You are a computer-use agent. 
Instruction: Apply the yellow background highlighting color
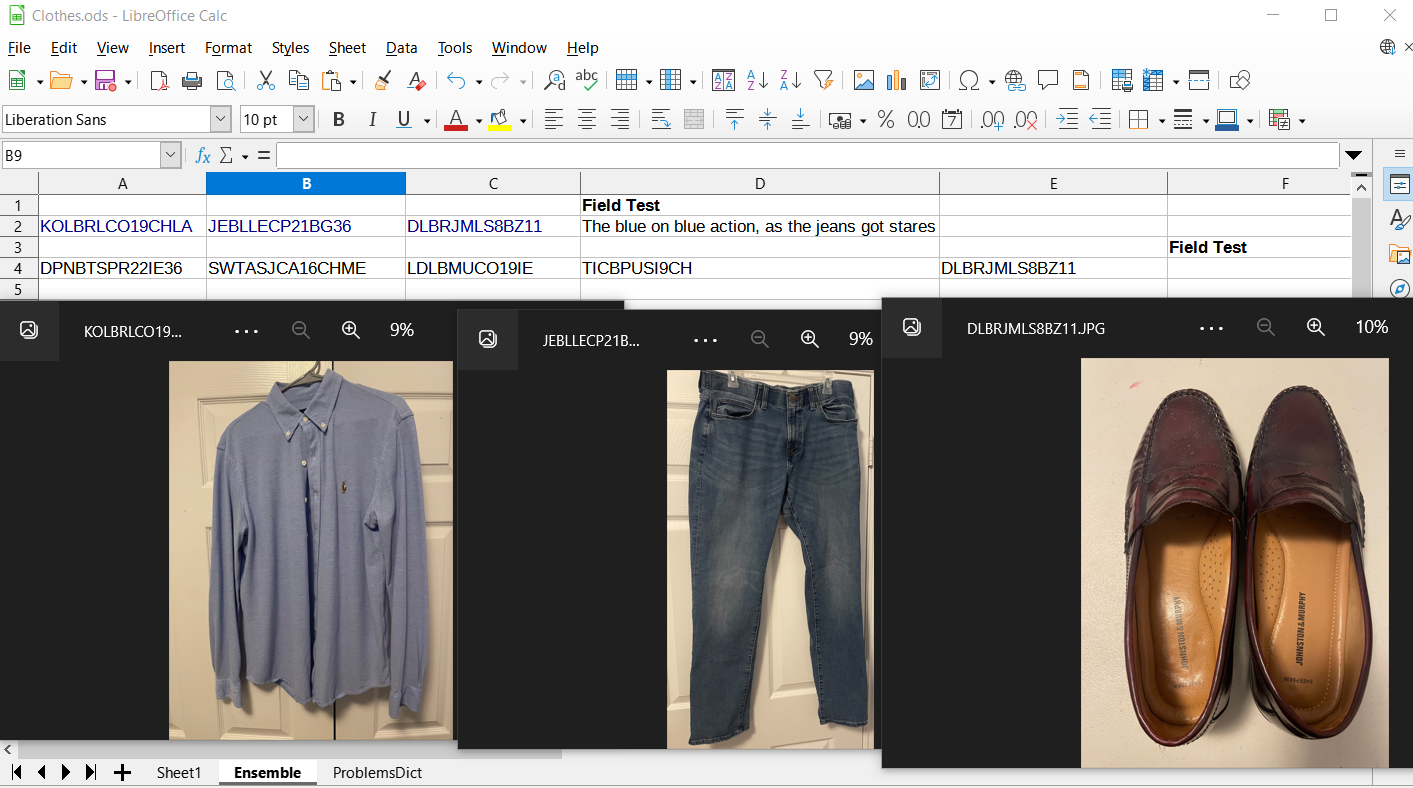[x=500, y=120]
